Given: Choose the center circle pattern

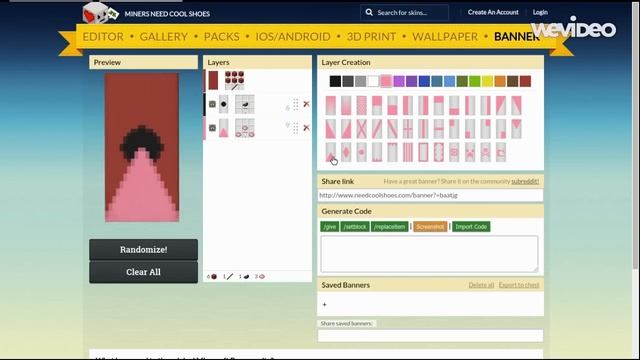Looking at the screenshot, I should tap(362, 152).
